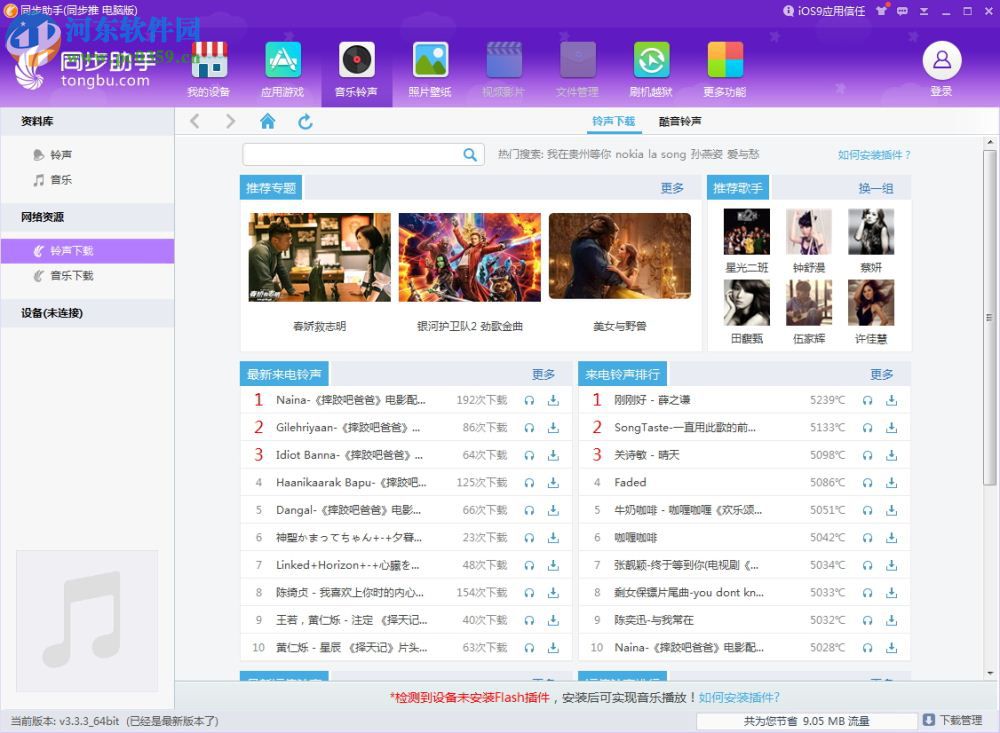1000x733 pixels.
Task: Click search magnifier icon in search box
Action: (470, 155)
